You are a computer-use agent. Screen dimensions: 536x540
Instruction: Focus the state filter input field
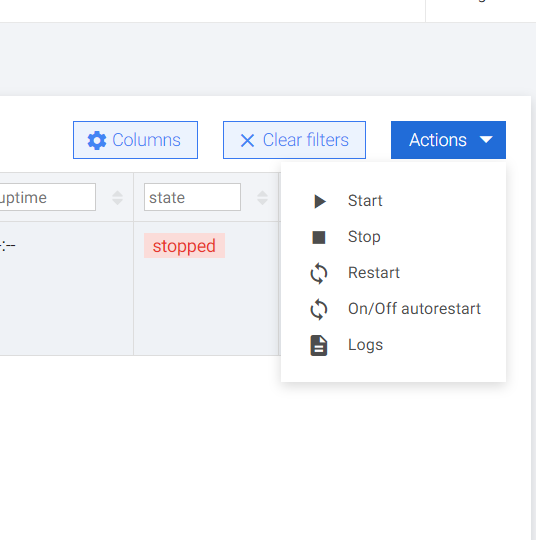[x=192, y=197]
